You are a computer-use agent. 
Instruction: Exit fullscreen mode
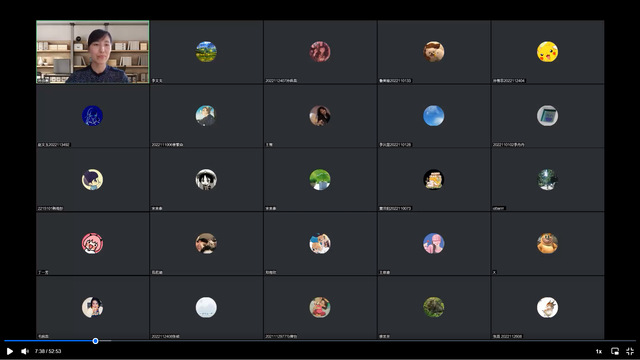pyautogui.click(x=630, y=351)
